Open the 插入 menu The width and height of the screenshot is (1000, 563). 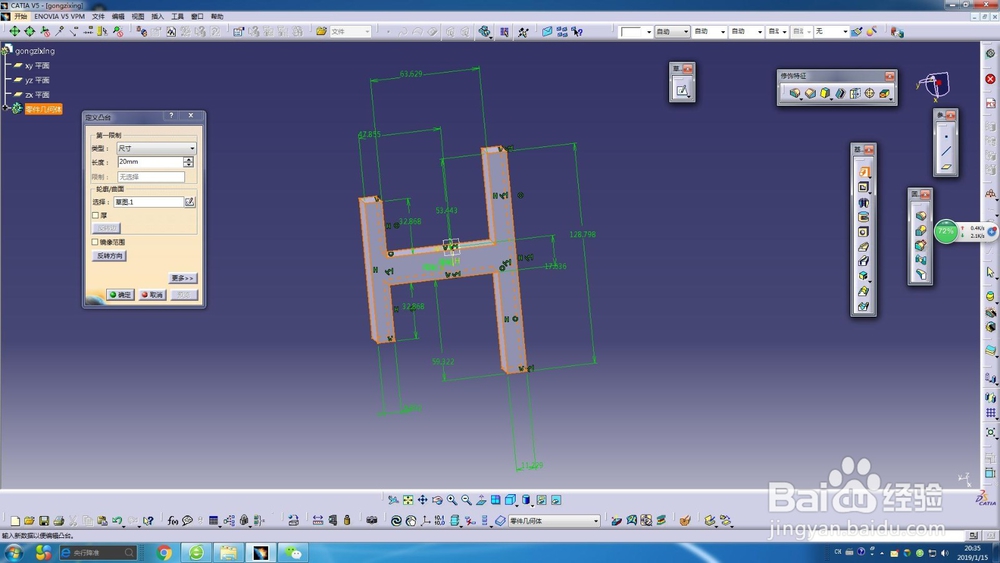[158, 16]
